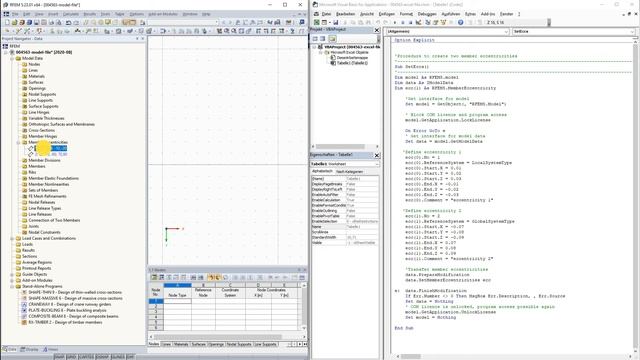This screenshot has height=360, width=640.
Task: Open the Add-on Modules menu in RFEM
Action: coord(163,14)
